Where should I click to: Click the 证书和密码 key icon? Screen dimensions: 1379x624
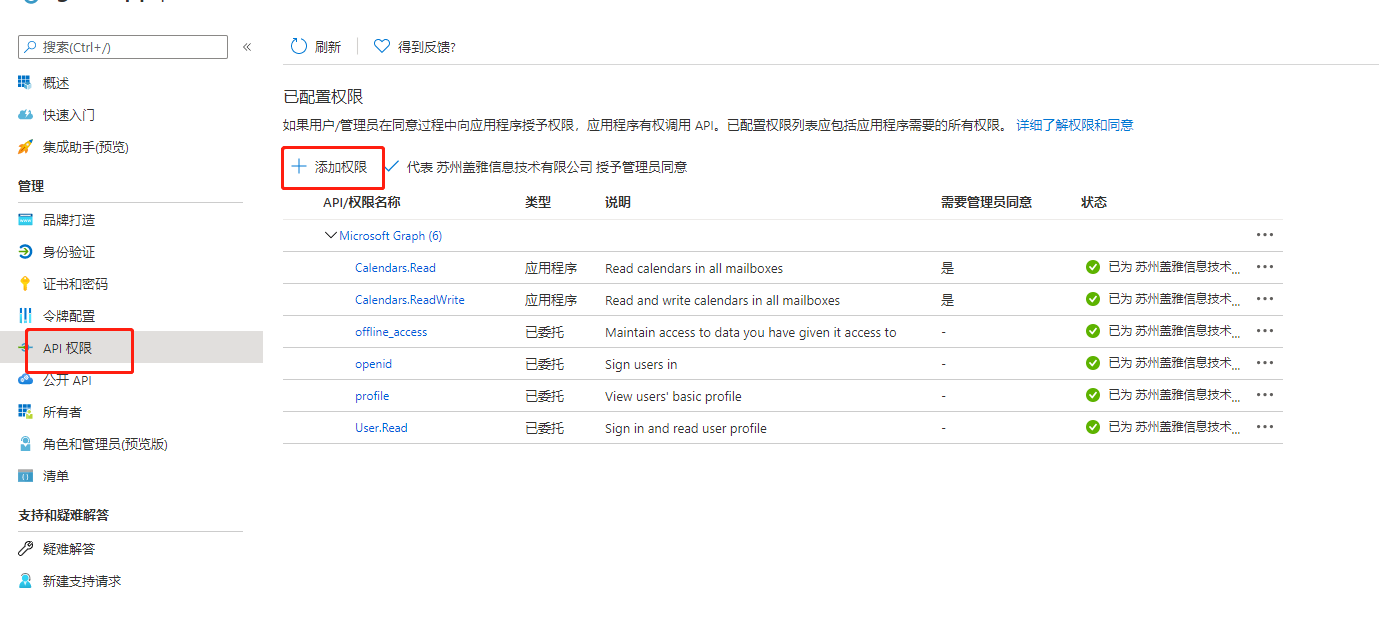coord(25,284)
